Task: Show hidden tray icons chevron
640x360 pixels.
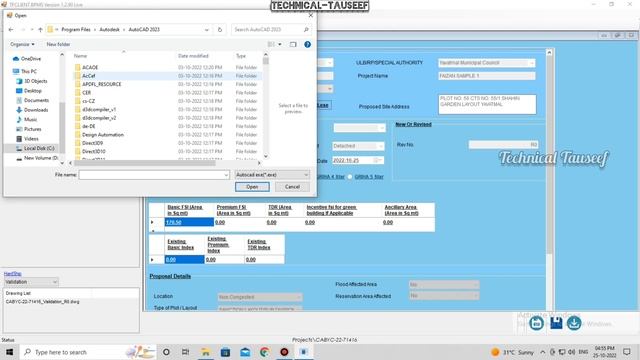Action: (542, 352)
